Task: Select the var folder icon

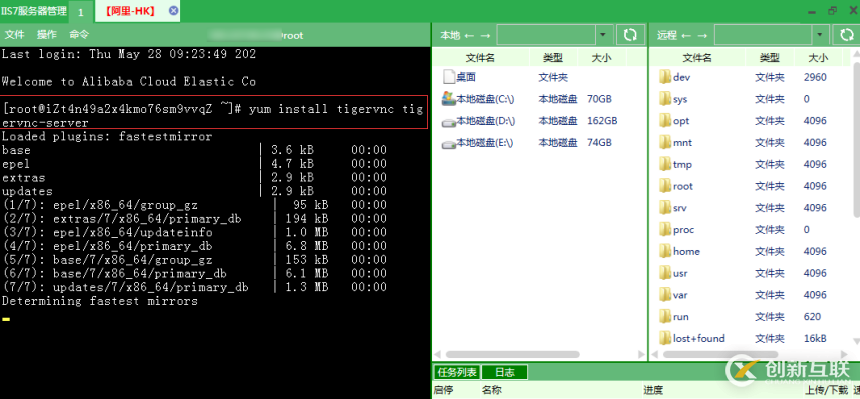Action: (x=665, y=295)
